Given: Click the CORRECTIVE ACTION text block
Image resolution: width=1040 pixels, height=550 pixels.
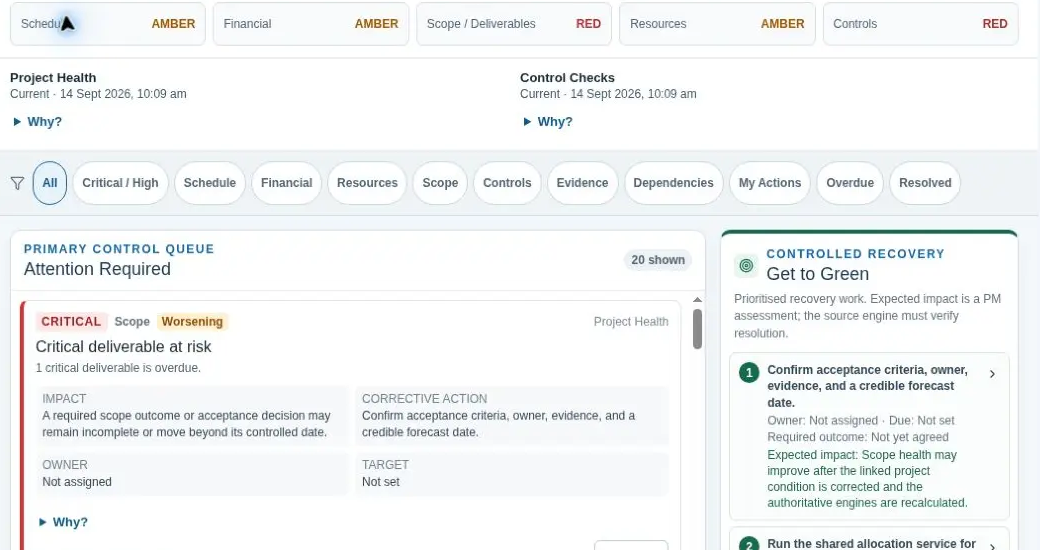Looking at the screenshot, I should 512,416.
